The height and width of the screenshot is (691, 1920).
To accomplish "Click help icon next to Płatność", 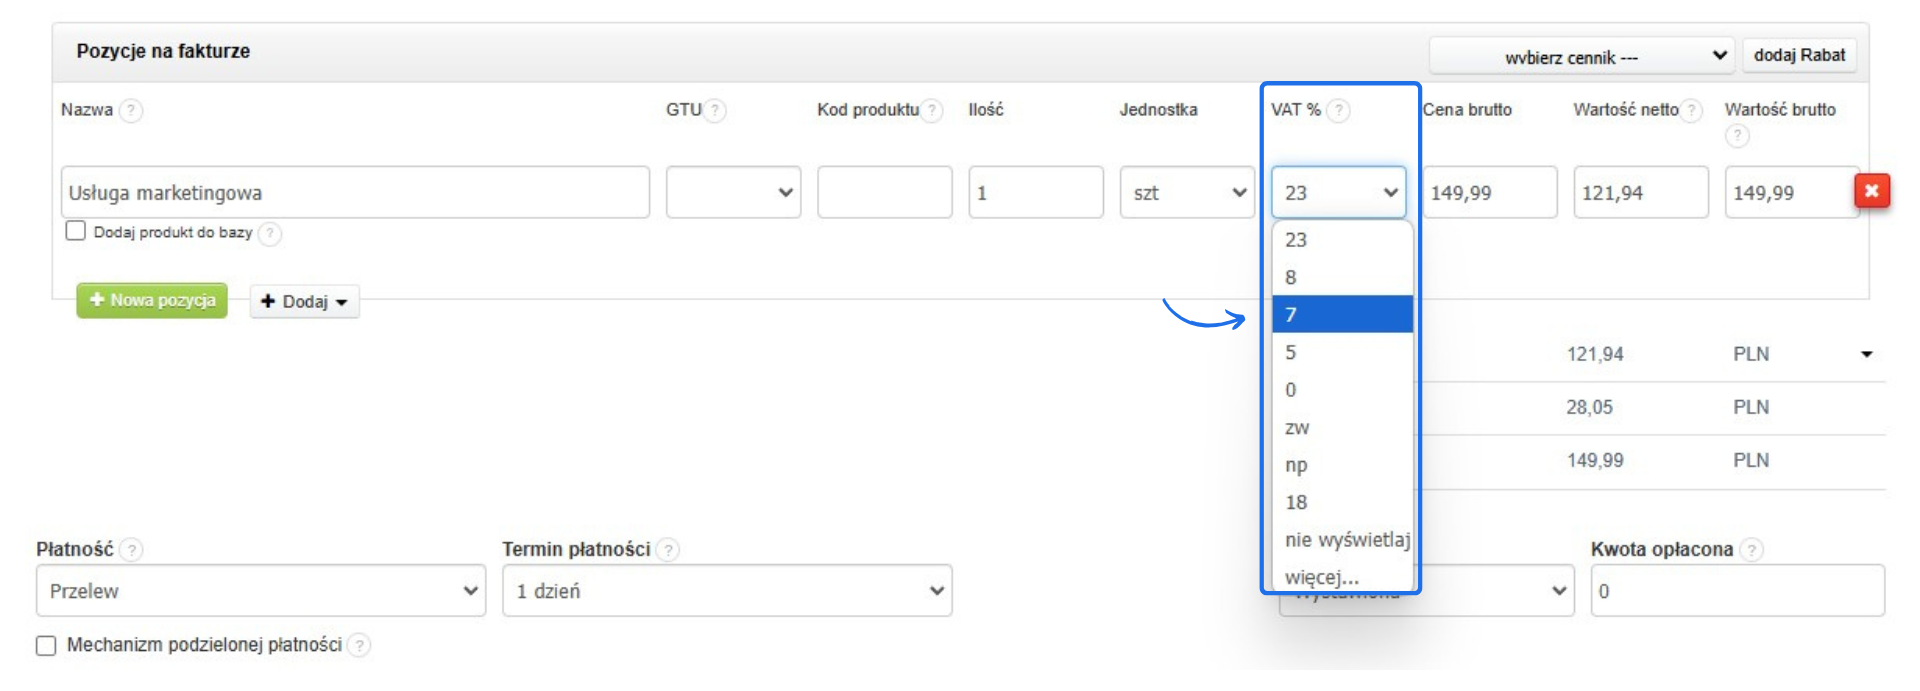I will [x=131, y=549].
